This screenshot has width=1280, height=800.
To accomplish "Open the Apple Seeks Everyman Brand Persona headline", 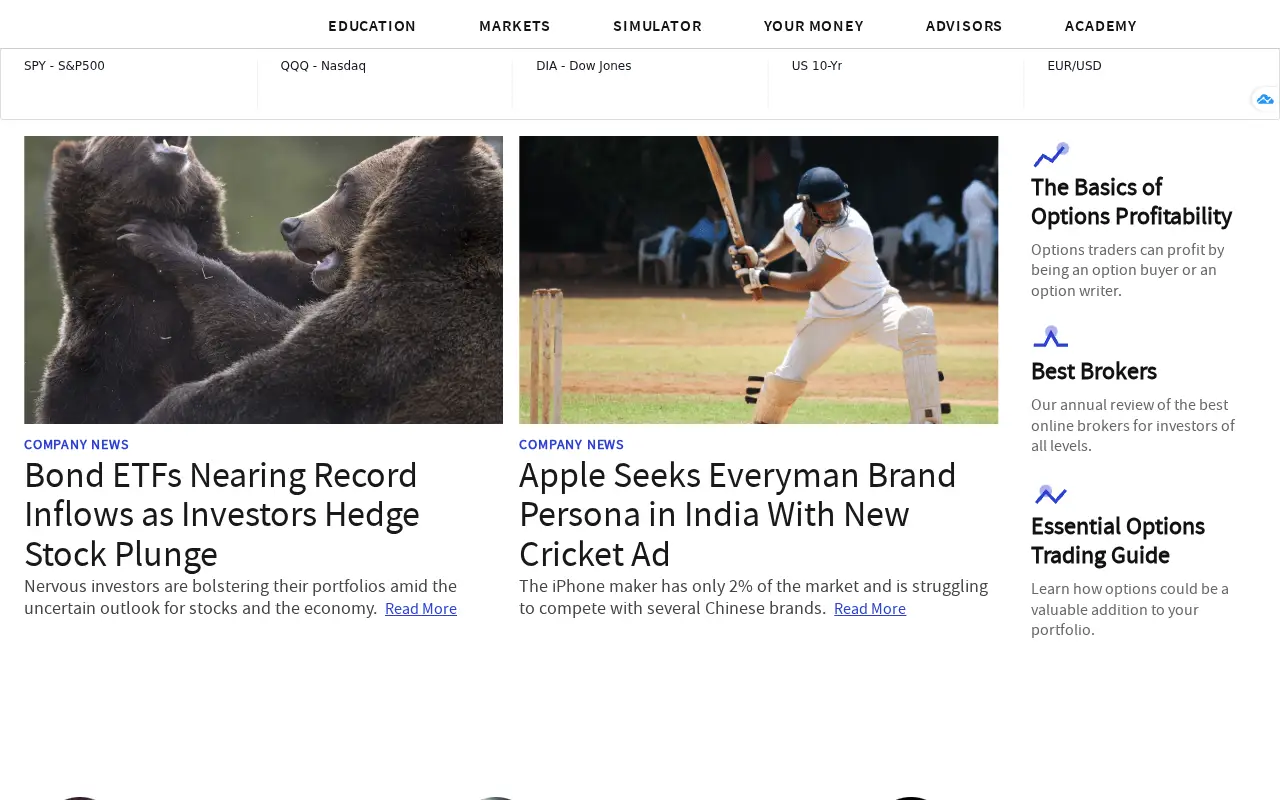I will [738, 514].
